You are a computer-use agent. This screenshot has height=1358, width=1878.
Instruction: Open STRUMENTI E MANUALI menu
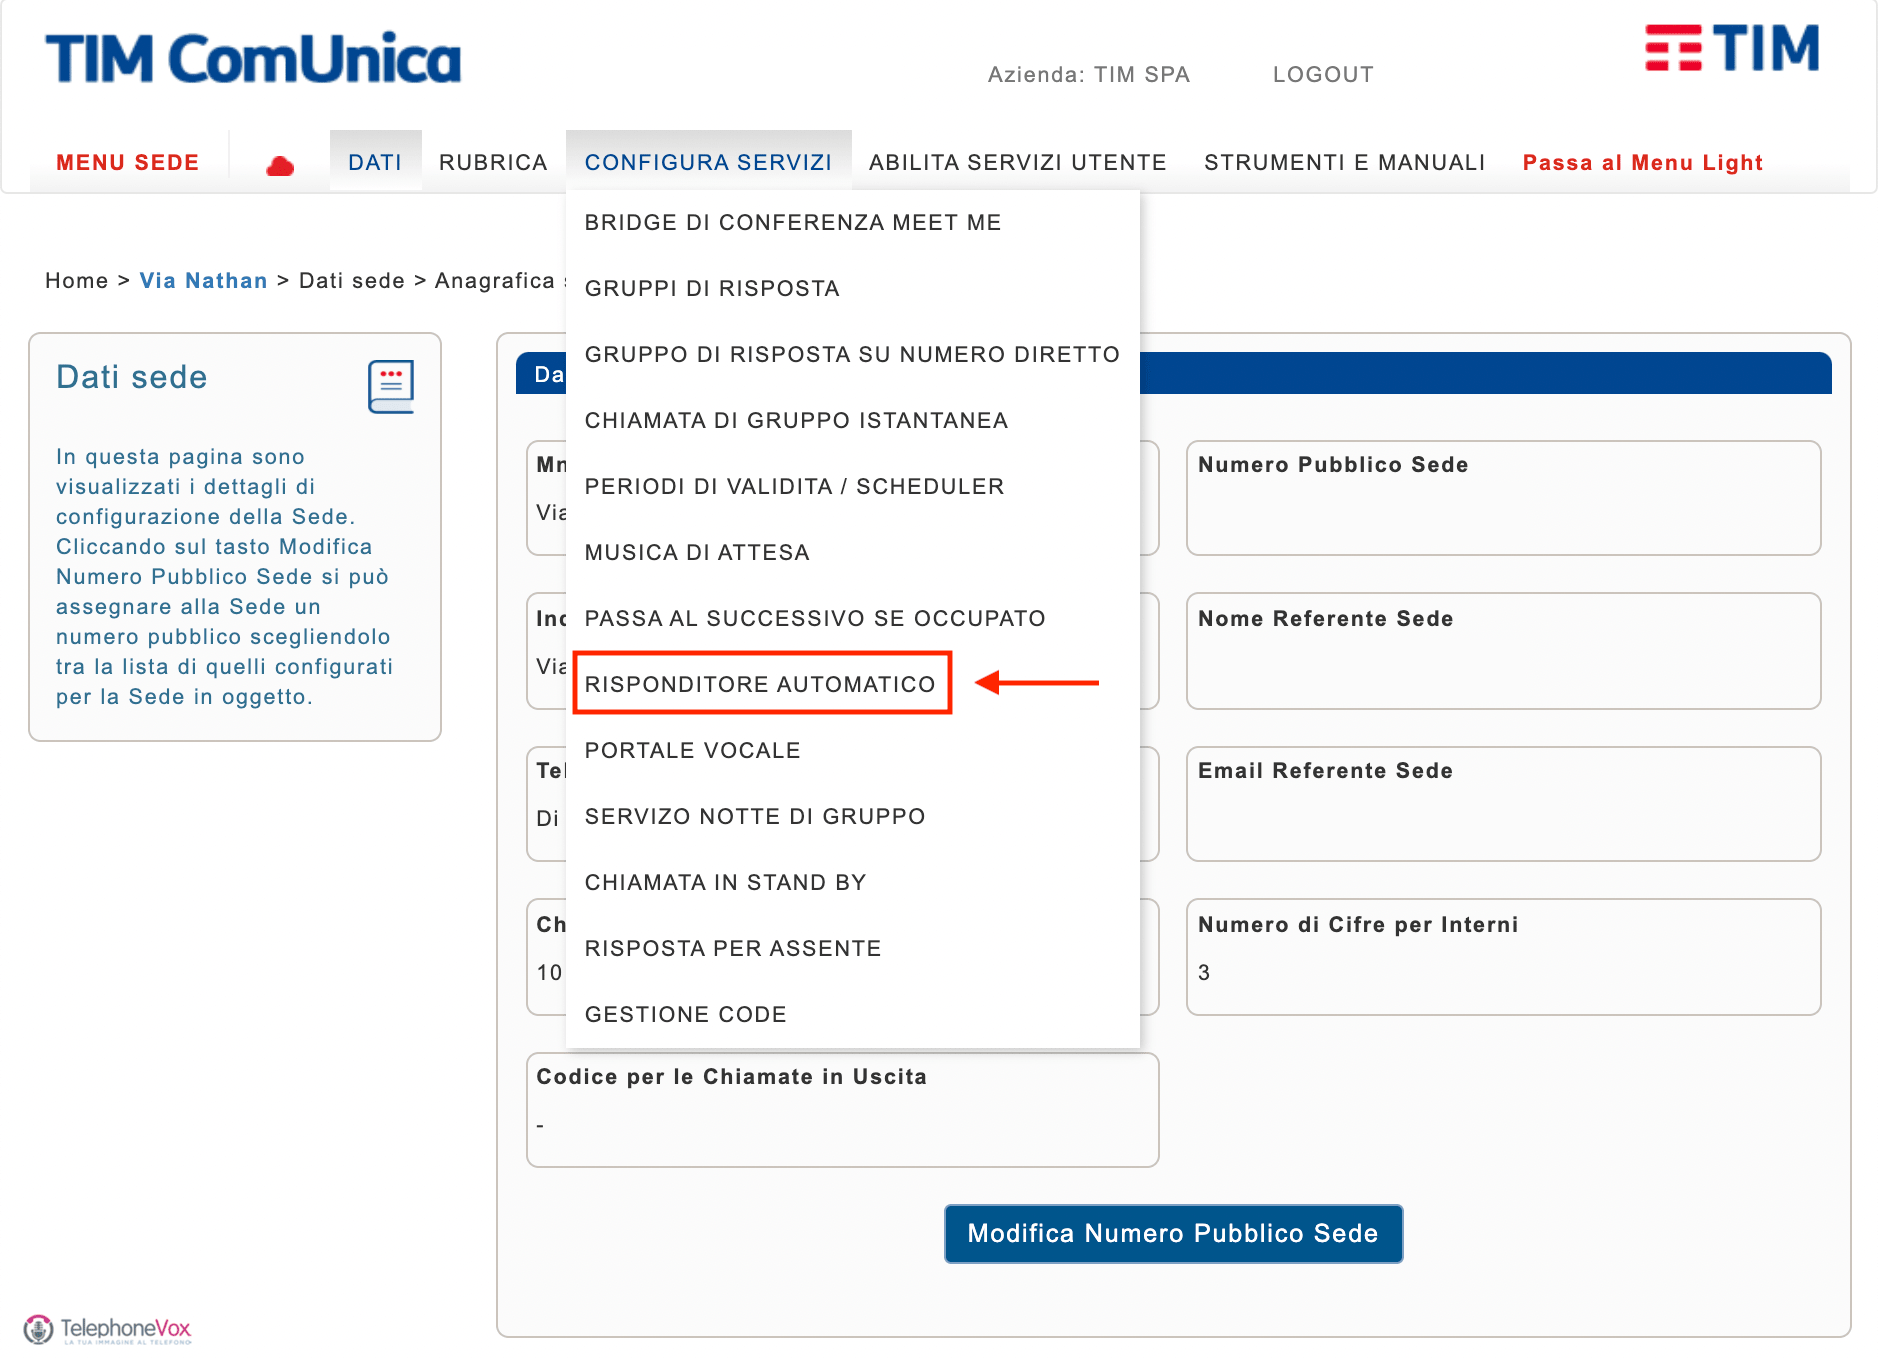point(1344,162)
